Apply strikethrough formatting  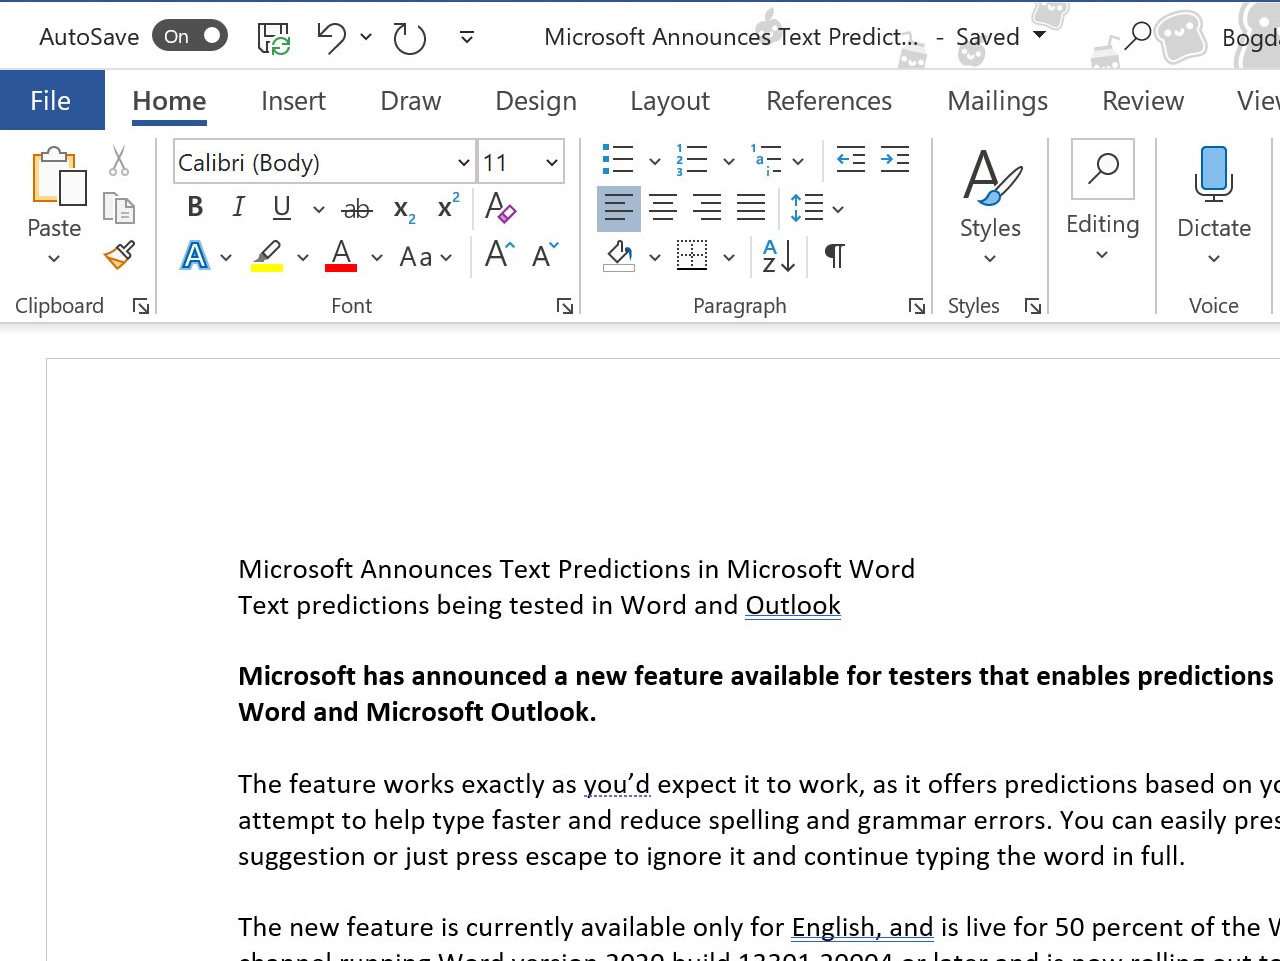pos(356,208)
